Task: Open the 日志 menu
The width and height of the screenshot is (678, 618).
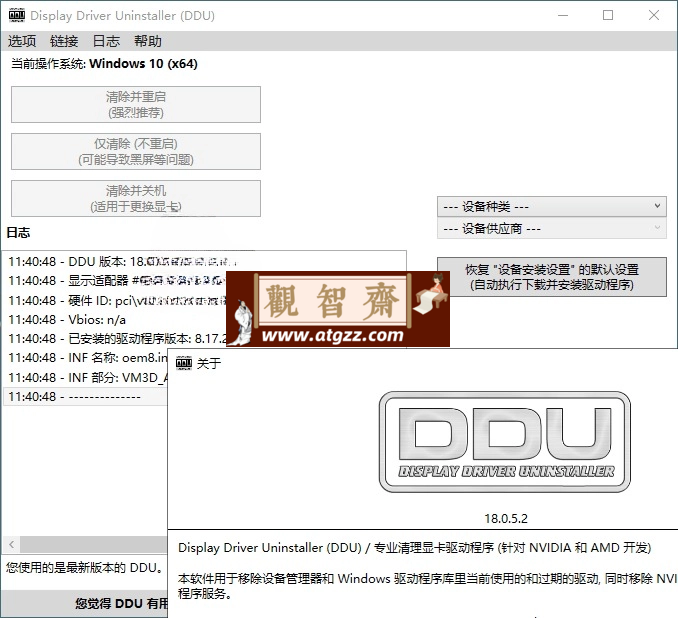Action: click(106, 41)
